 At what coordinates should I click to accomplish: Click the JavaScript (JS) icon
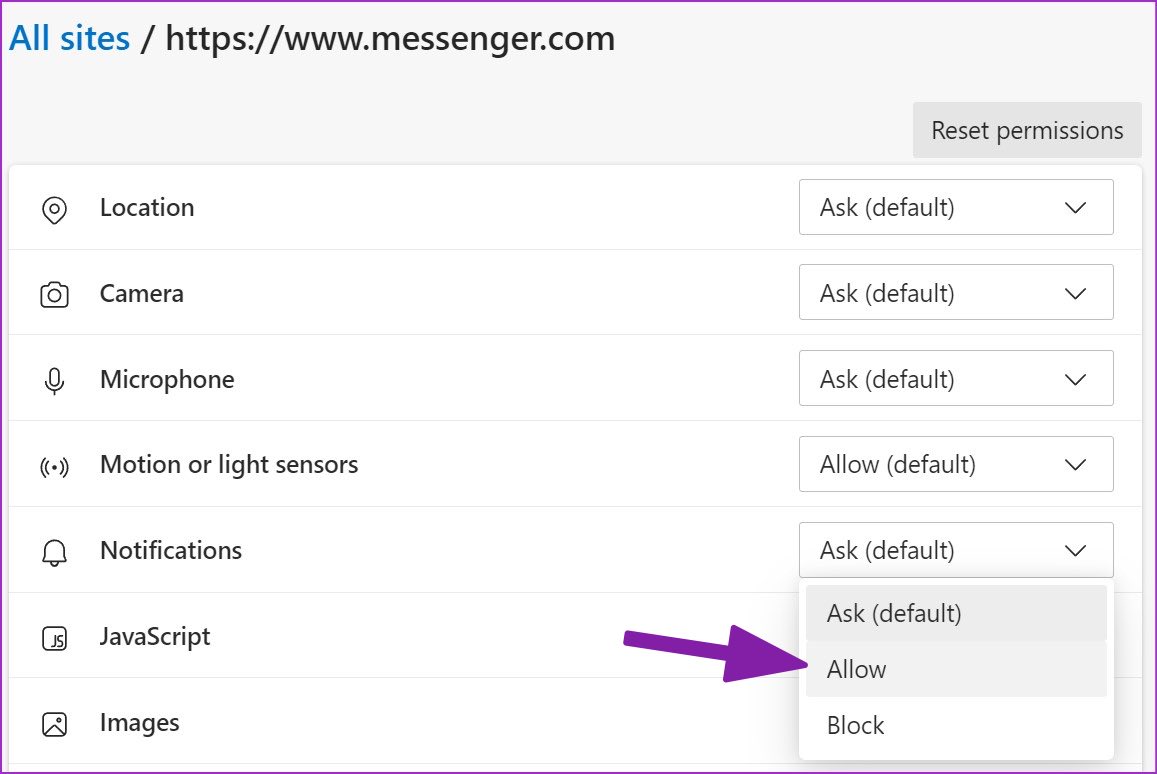[55, 636]
